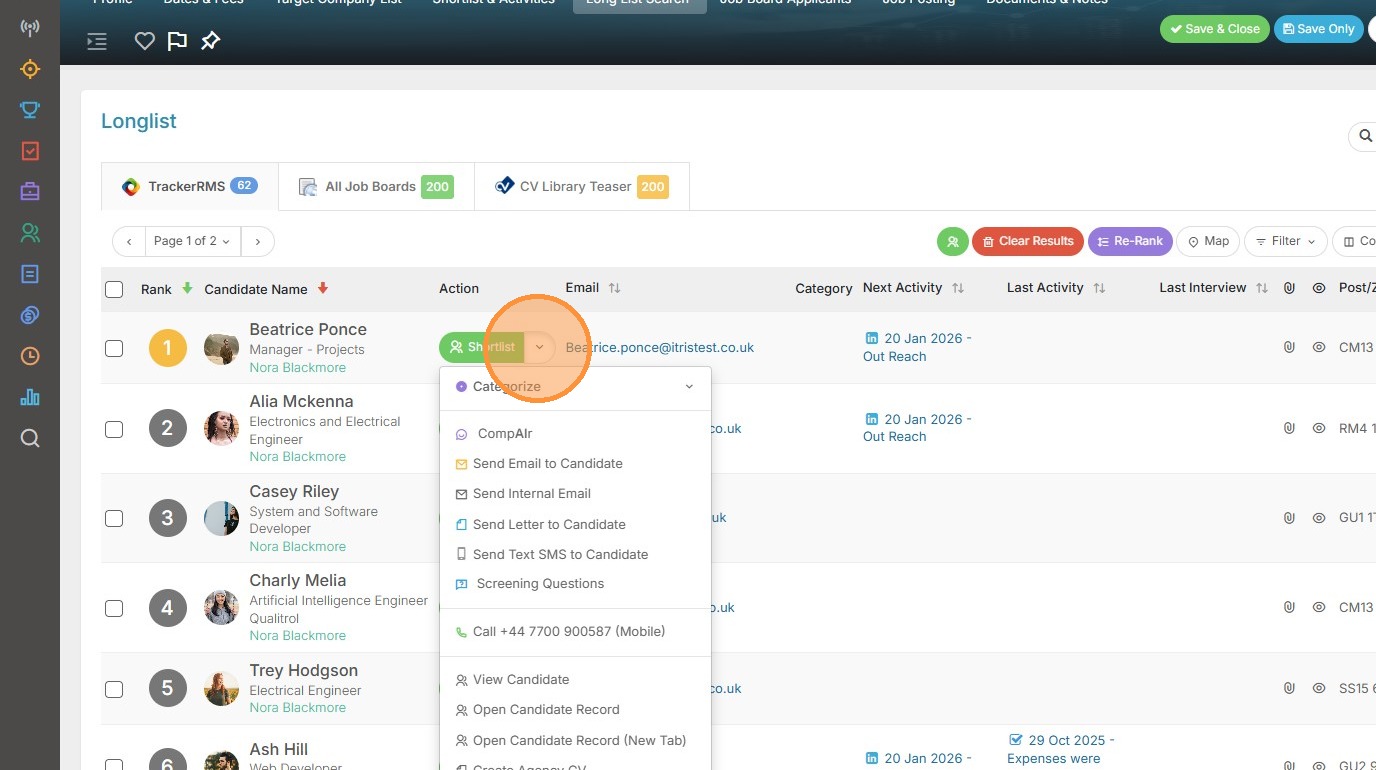Click the indent menu icon beside the heart
The width and height of the screenshot is (1376, 770).
coord(97,41)
